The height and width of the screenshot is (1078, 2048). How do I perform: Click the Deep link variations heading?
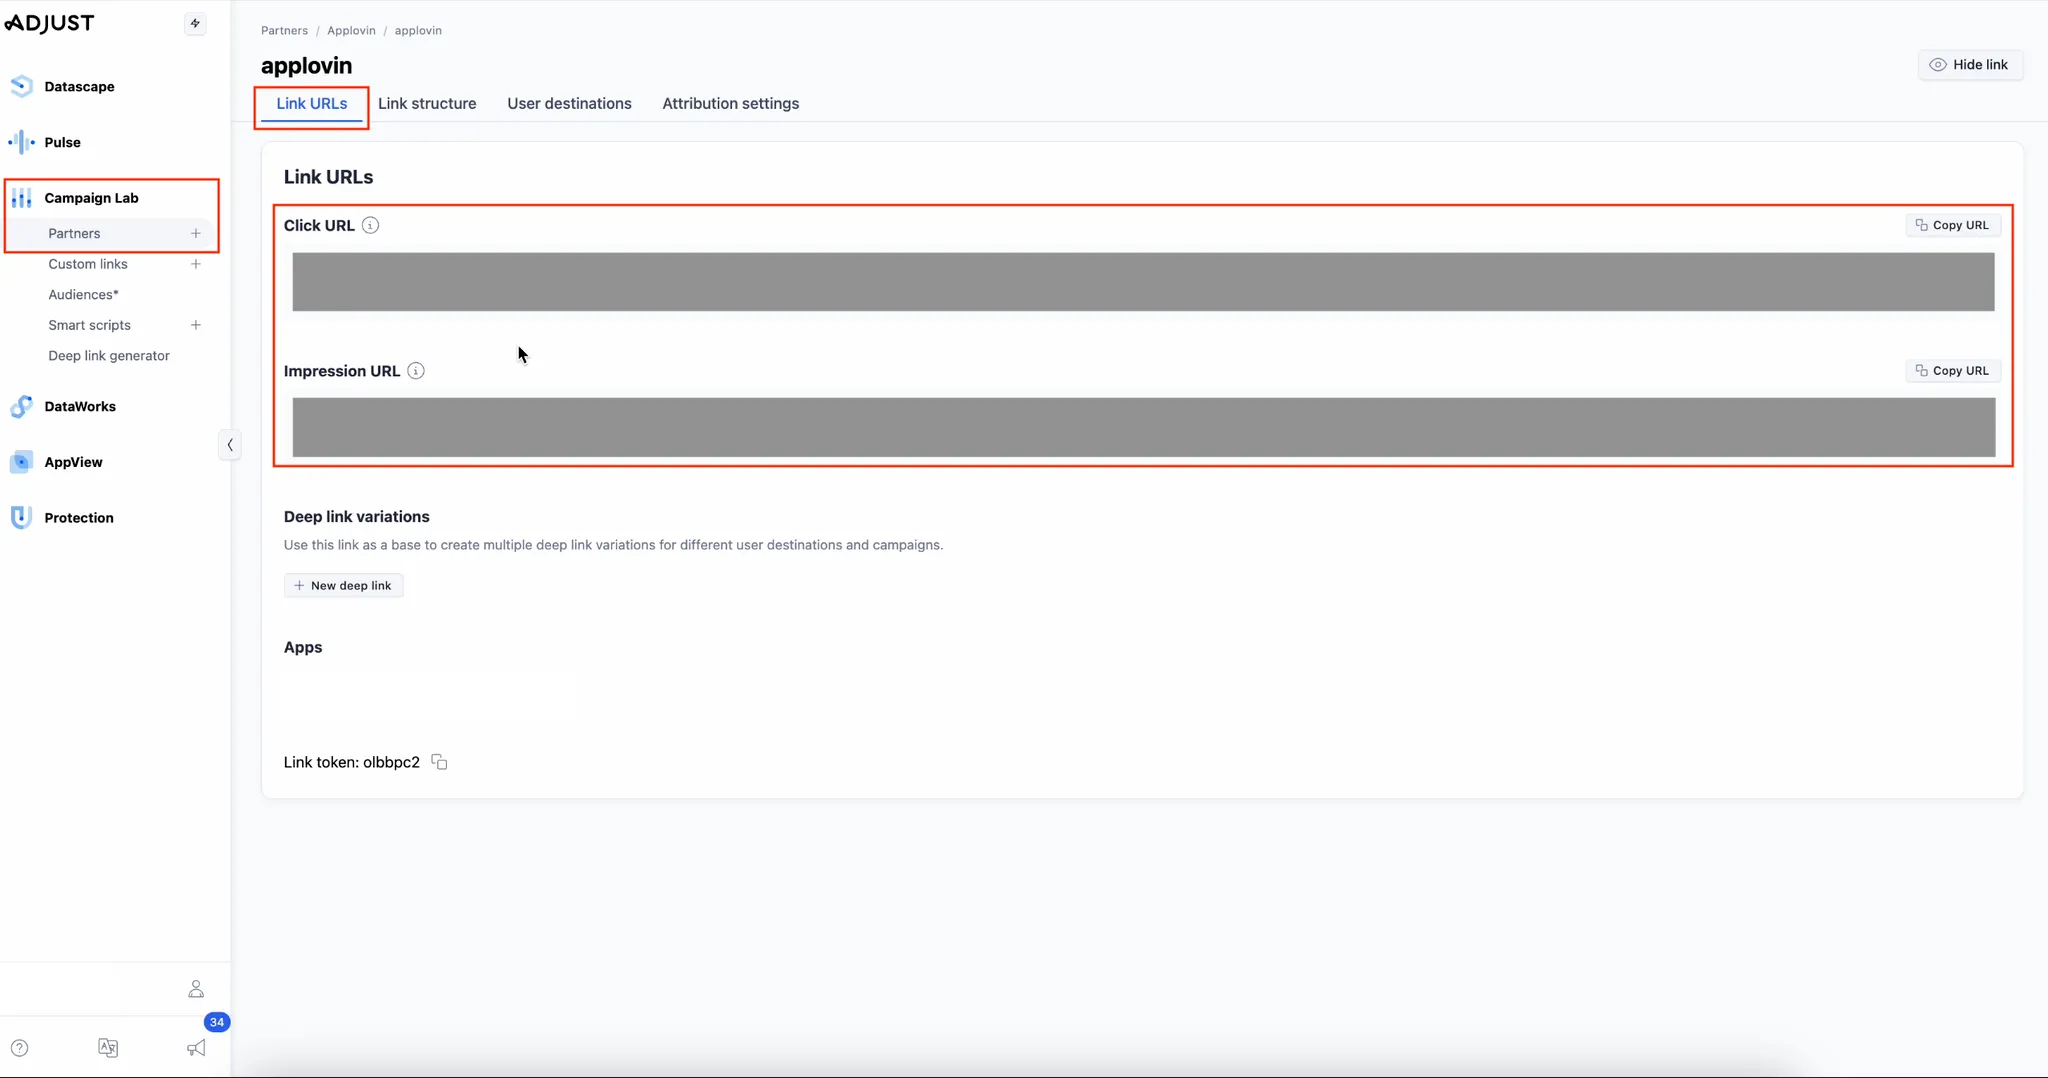tap(356, 517)
